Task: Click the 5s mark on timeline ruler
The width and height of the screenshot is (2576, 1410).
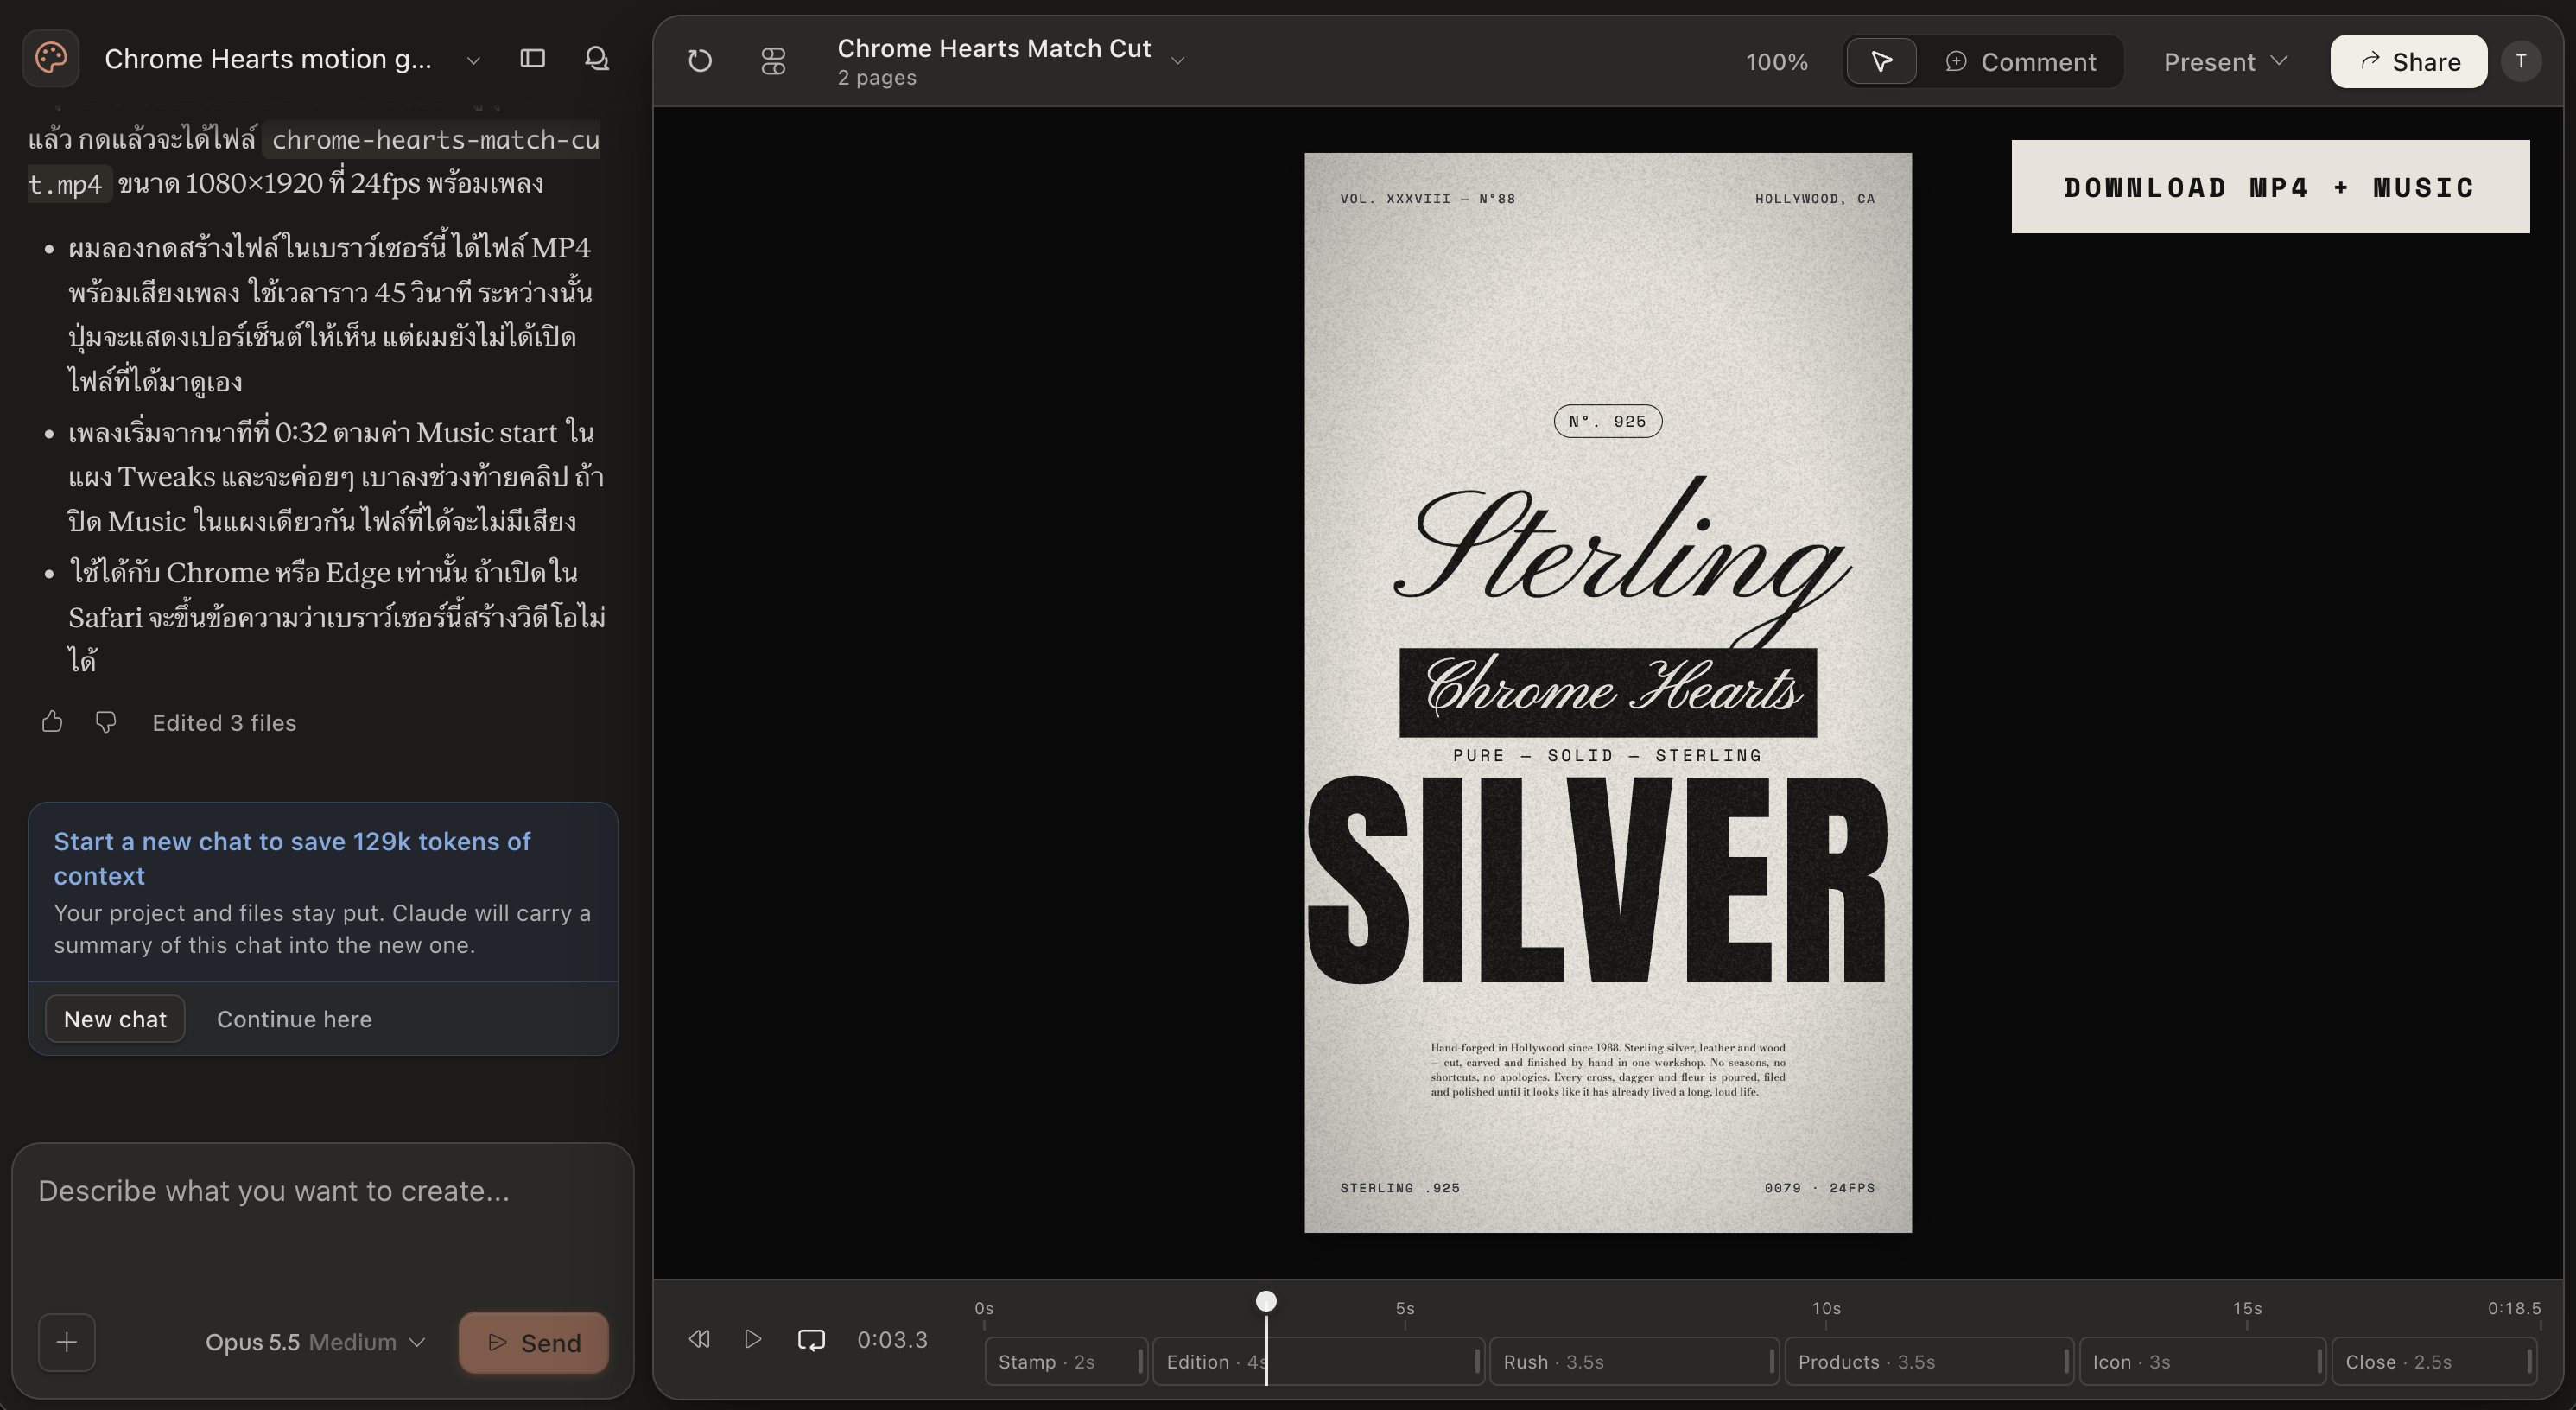Action: point(1405,1308)
